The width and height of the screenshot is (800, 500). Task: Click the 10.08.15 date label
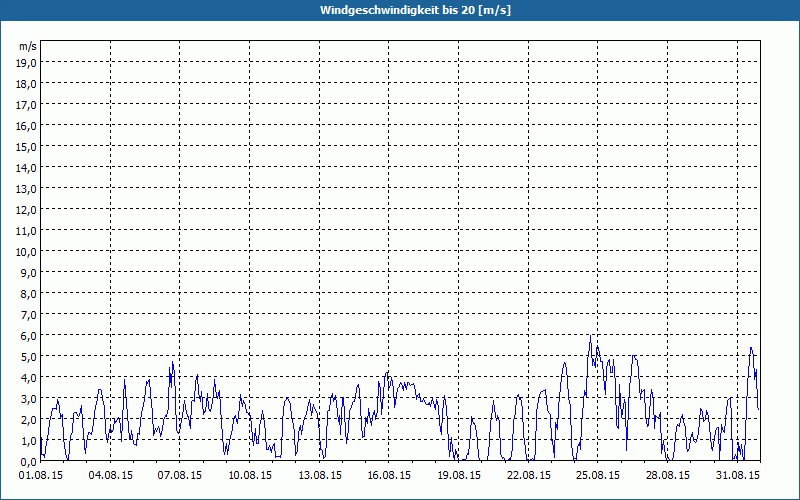pyautogui.click(x=250, y=475)
